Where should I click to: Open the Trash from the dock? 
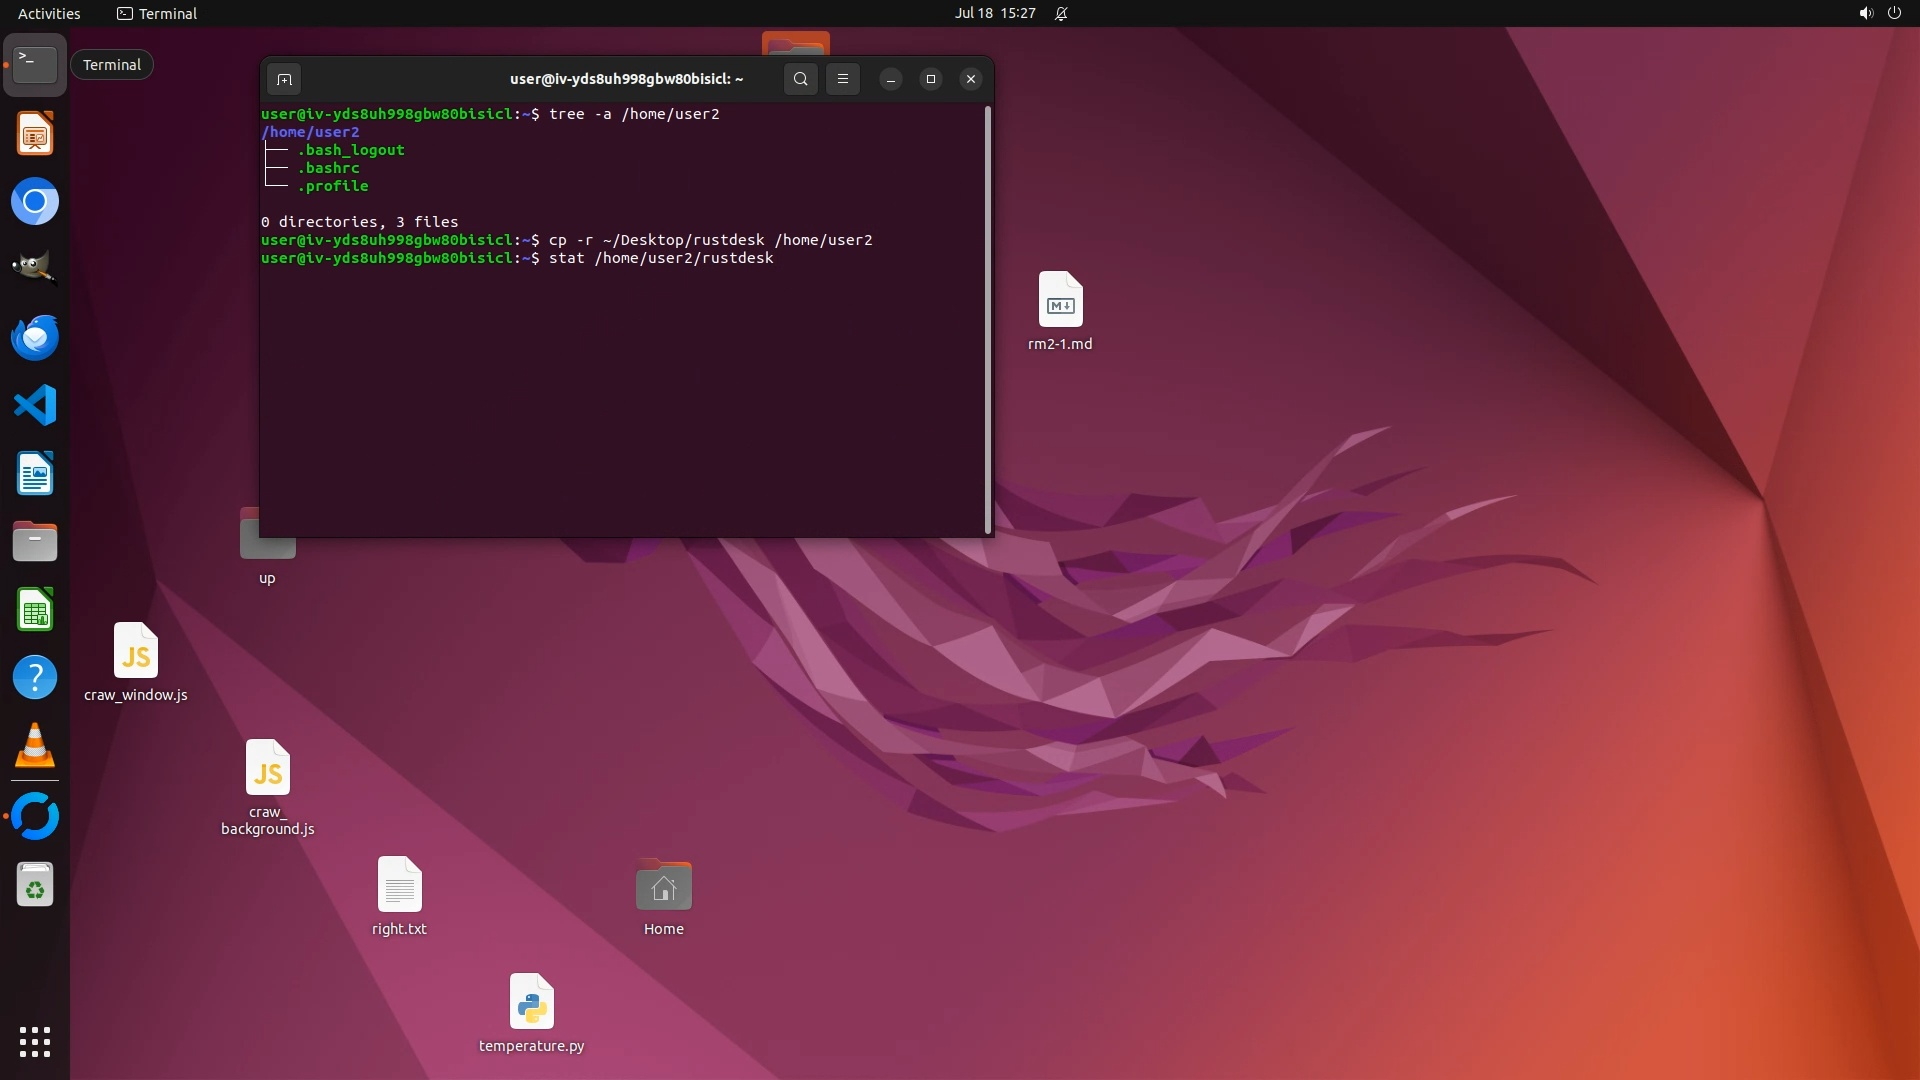click(x=35, y=885)
